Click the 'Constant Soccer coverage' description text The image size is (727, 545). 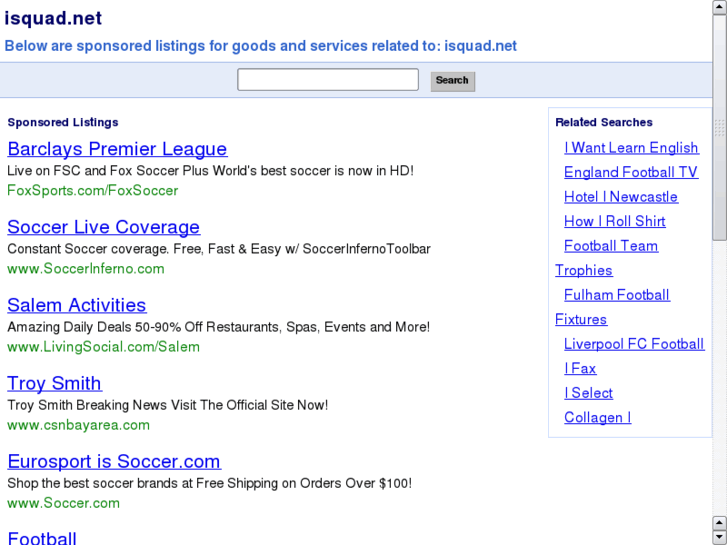tap(219, 249)
